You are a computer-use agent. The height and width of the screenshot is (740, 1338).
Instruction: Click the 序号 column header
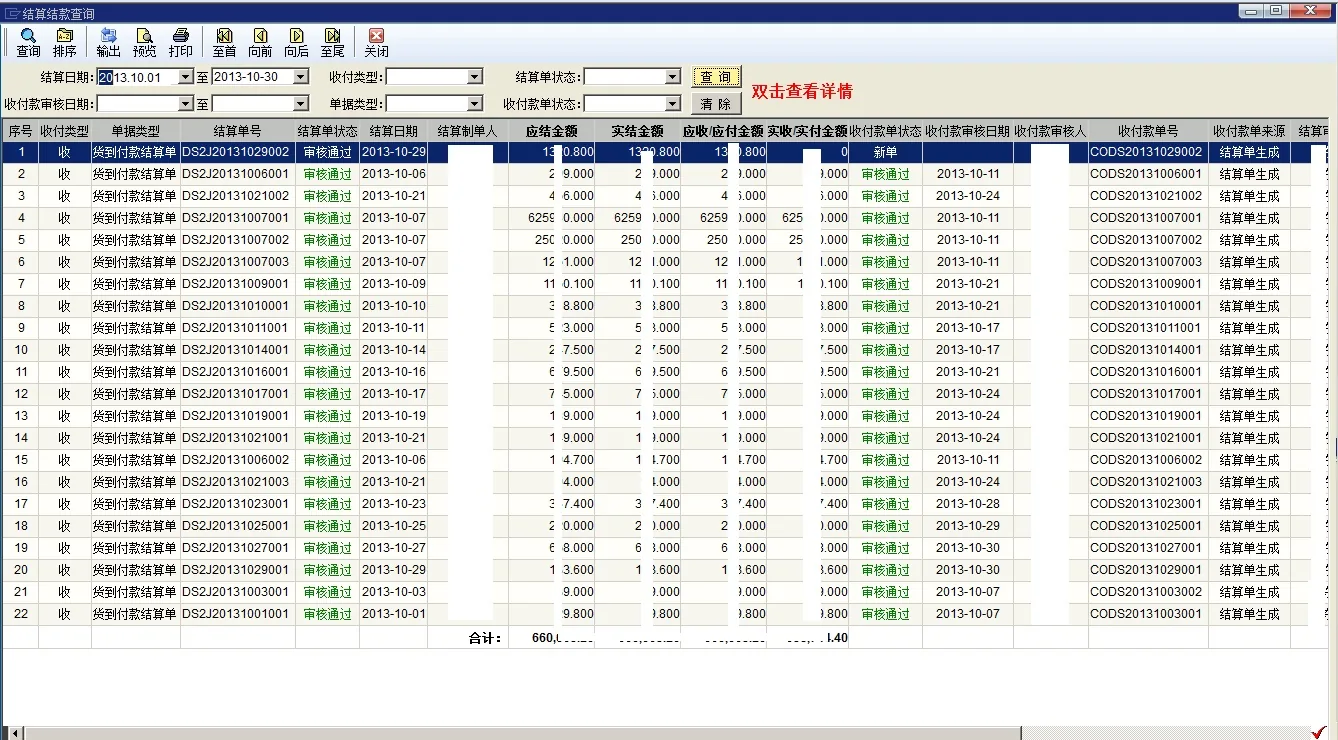pyautogui.click(x=20, y=131)
